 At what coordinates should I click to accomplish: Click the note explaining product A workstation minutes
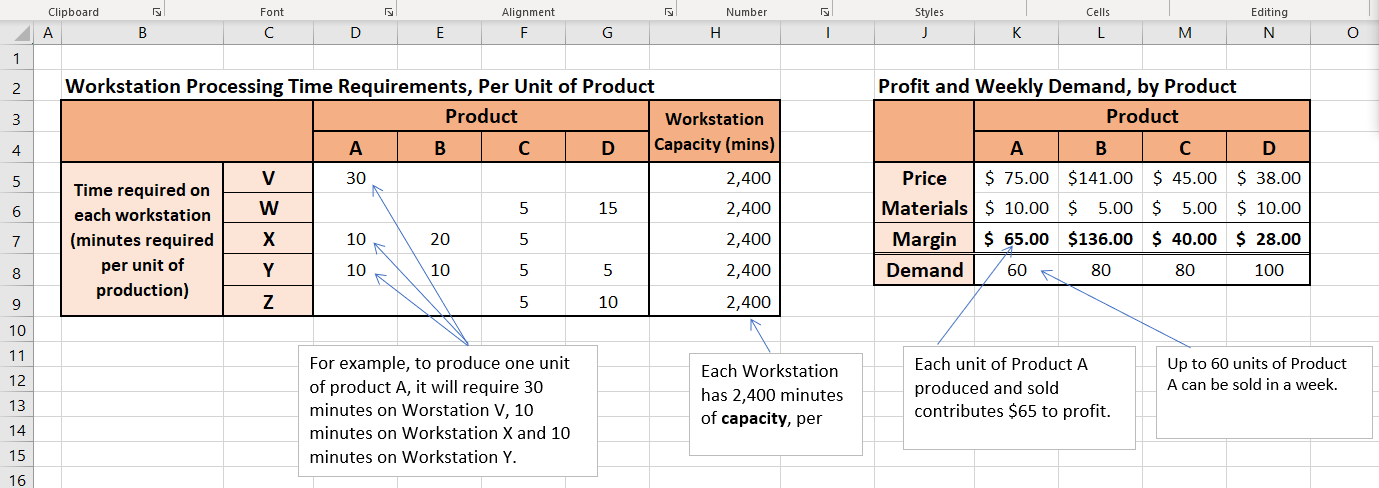pyautogui.click(x=448, y=410)
